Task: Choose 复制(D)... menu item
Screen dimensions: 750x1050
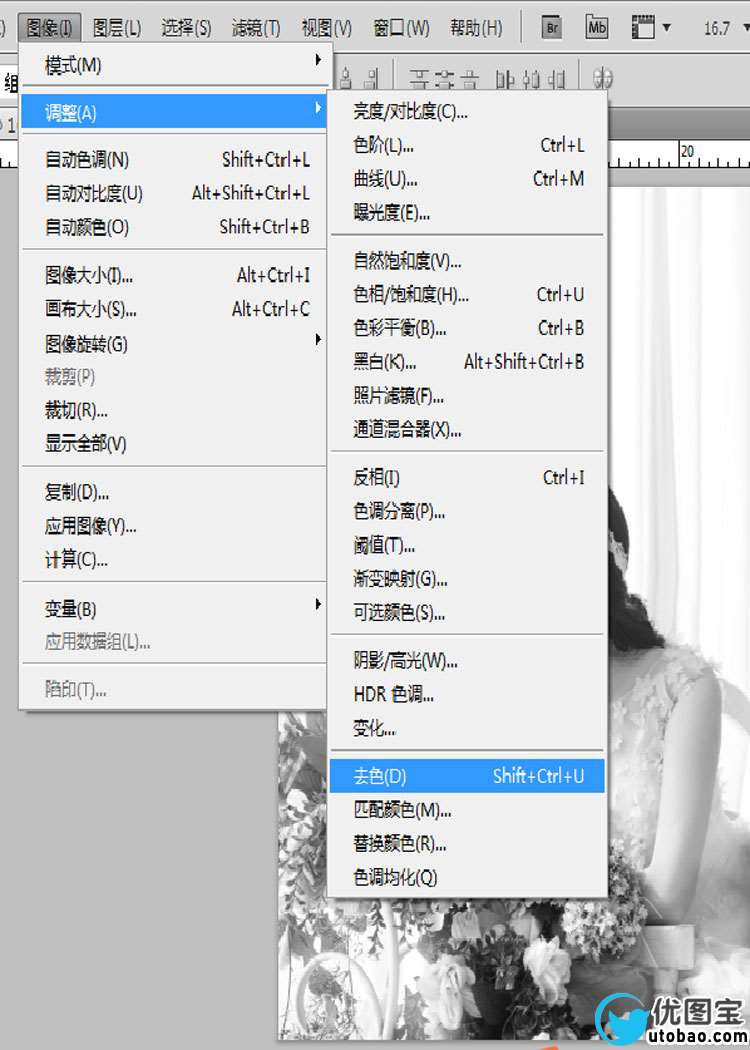Action: point(175,493)
